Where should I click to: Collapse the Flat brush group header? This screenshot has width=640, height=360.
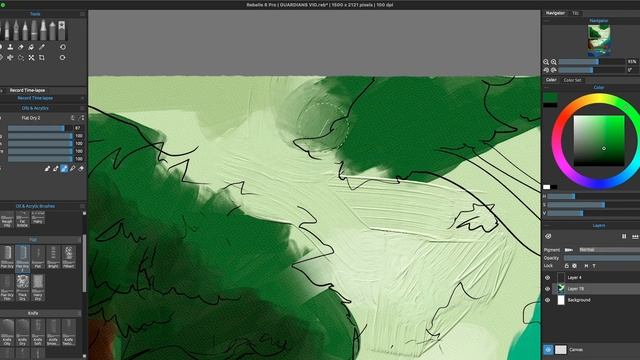coord(41,240)
